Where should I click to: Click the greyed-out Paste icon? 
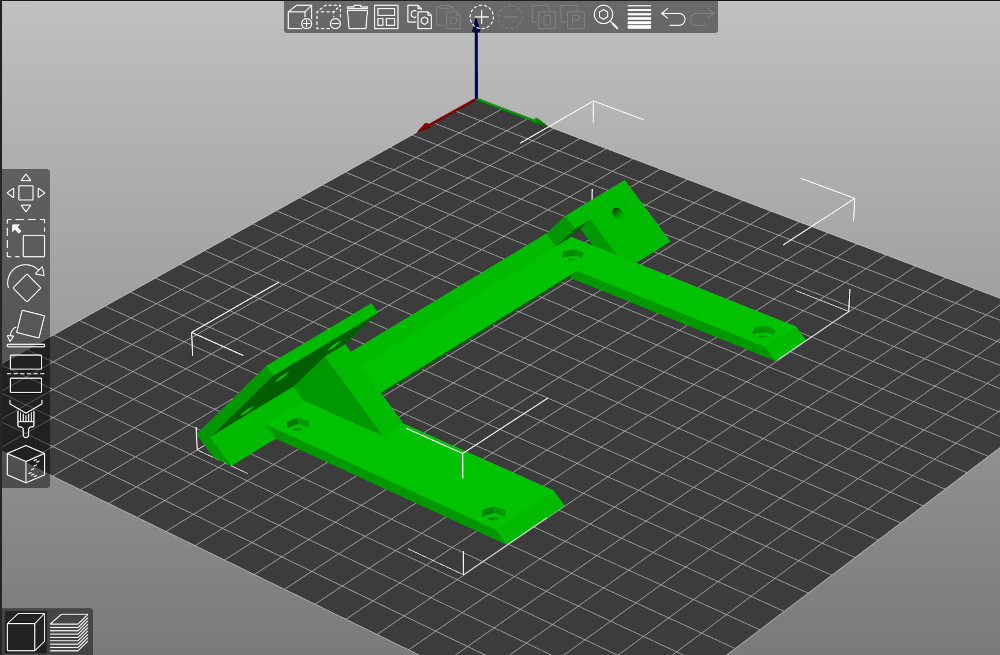click(449, 17)
